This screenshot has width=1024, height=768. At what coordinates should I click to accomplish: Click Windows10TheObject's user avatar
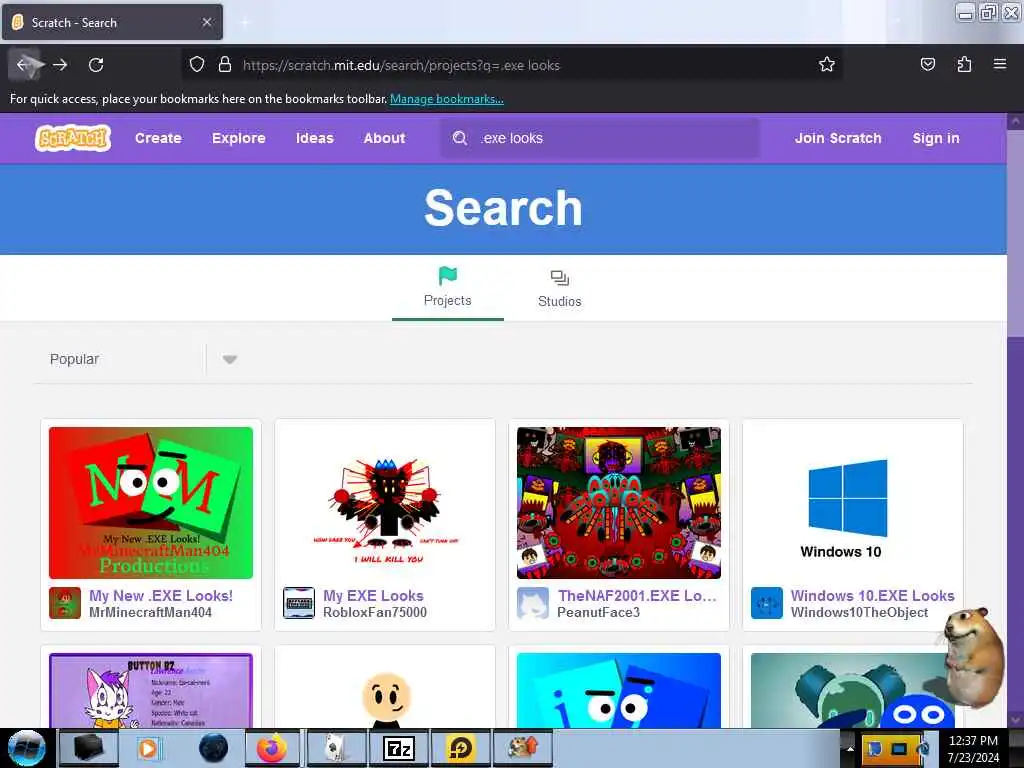pos(767,602)
